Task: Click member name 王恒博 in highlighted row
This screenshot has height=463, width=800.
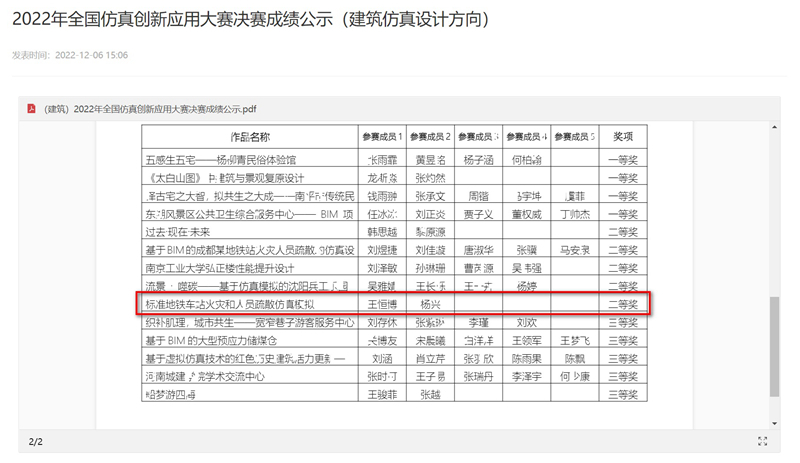Action: click(382, 304)
